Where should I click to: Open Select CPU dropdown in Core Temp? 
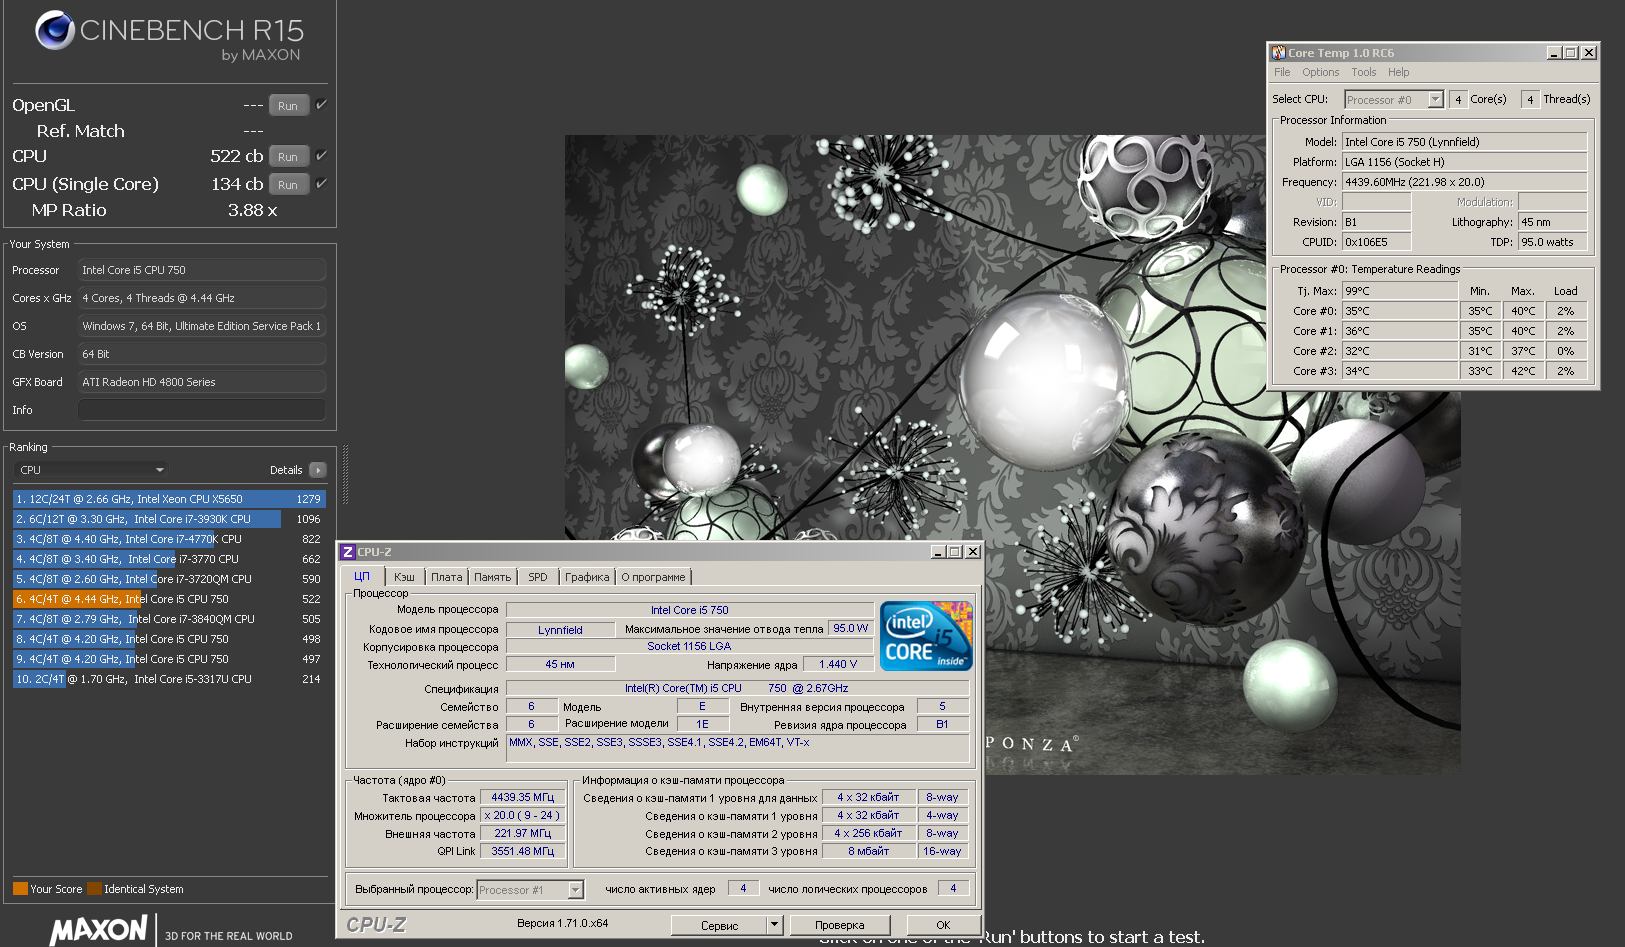pyautogui.click(x=1394, y=99)
